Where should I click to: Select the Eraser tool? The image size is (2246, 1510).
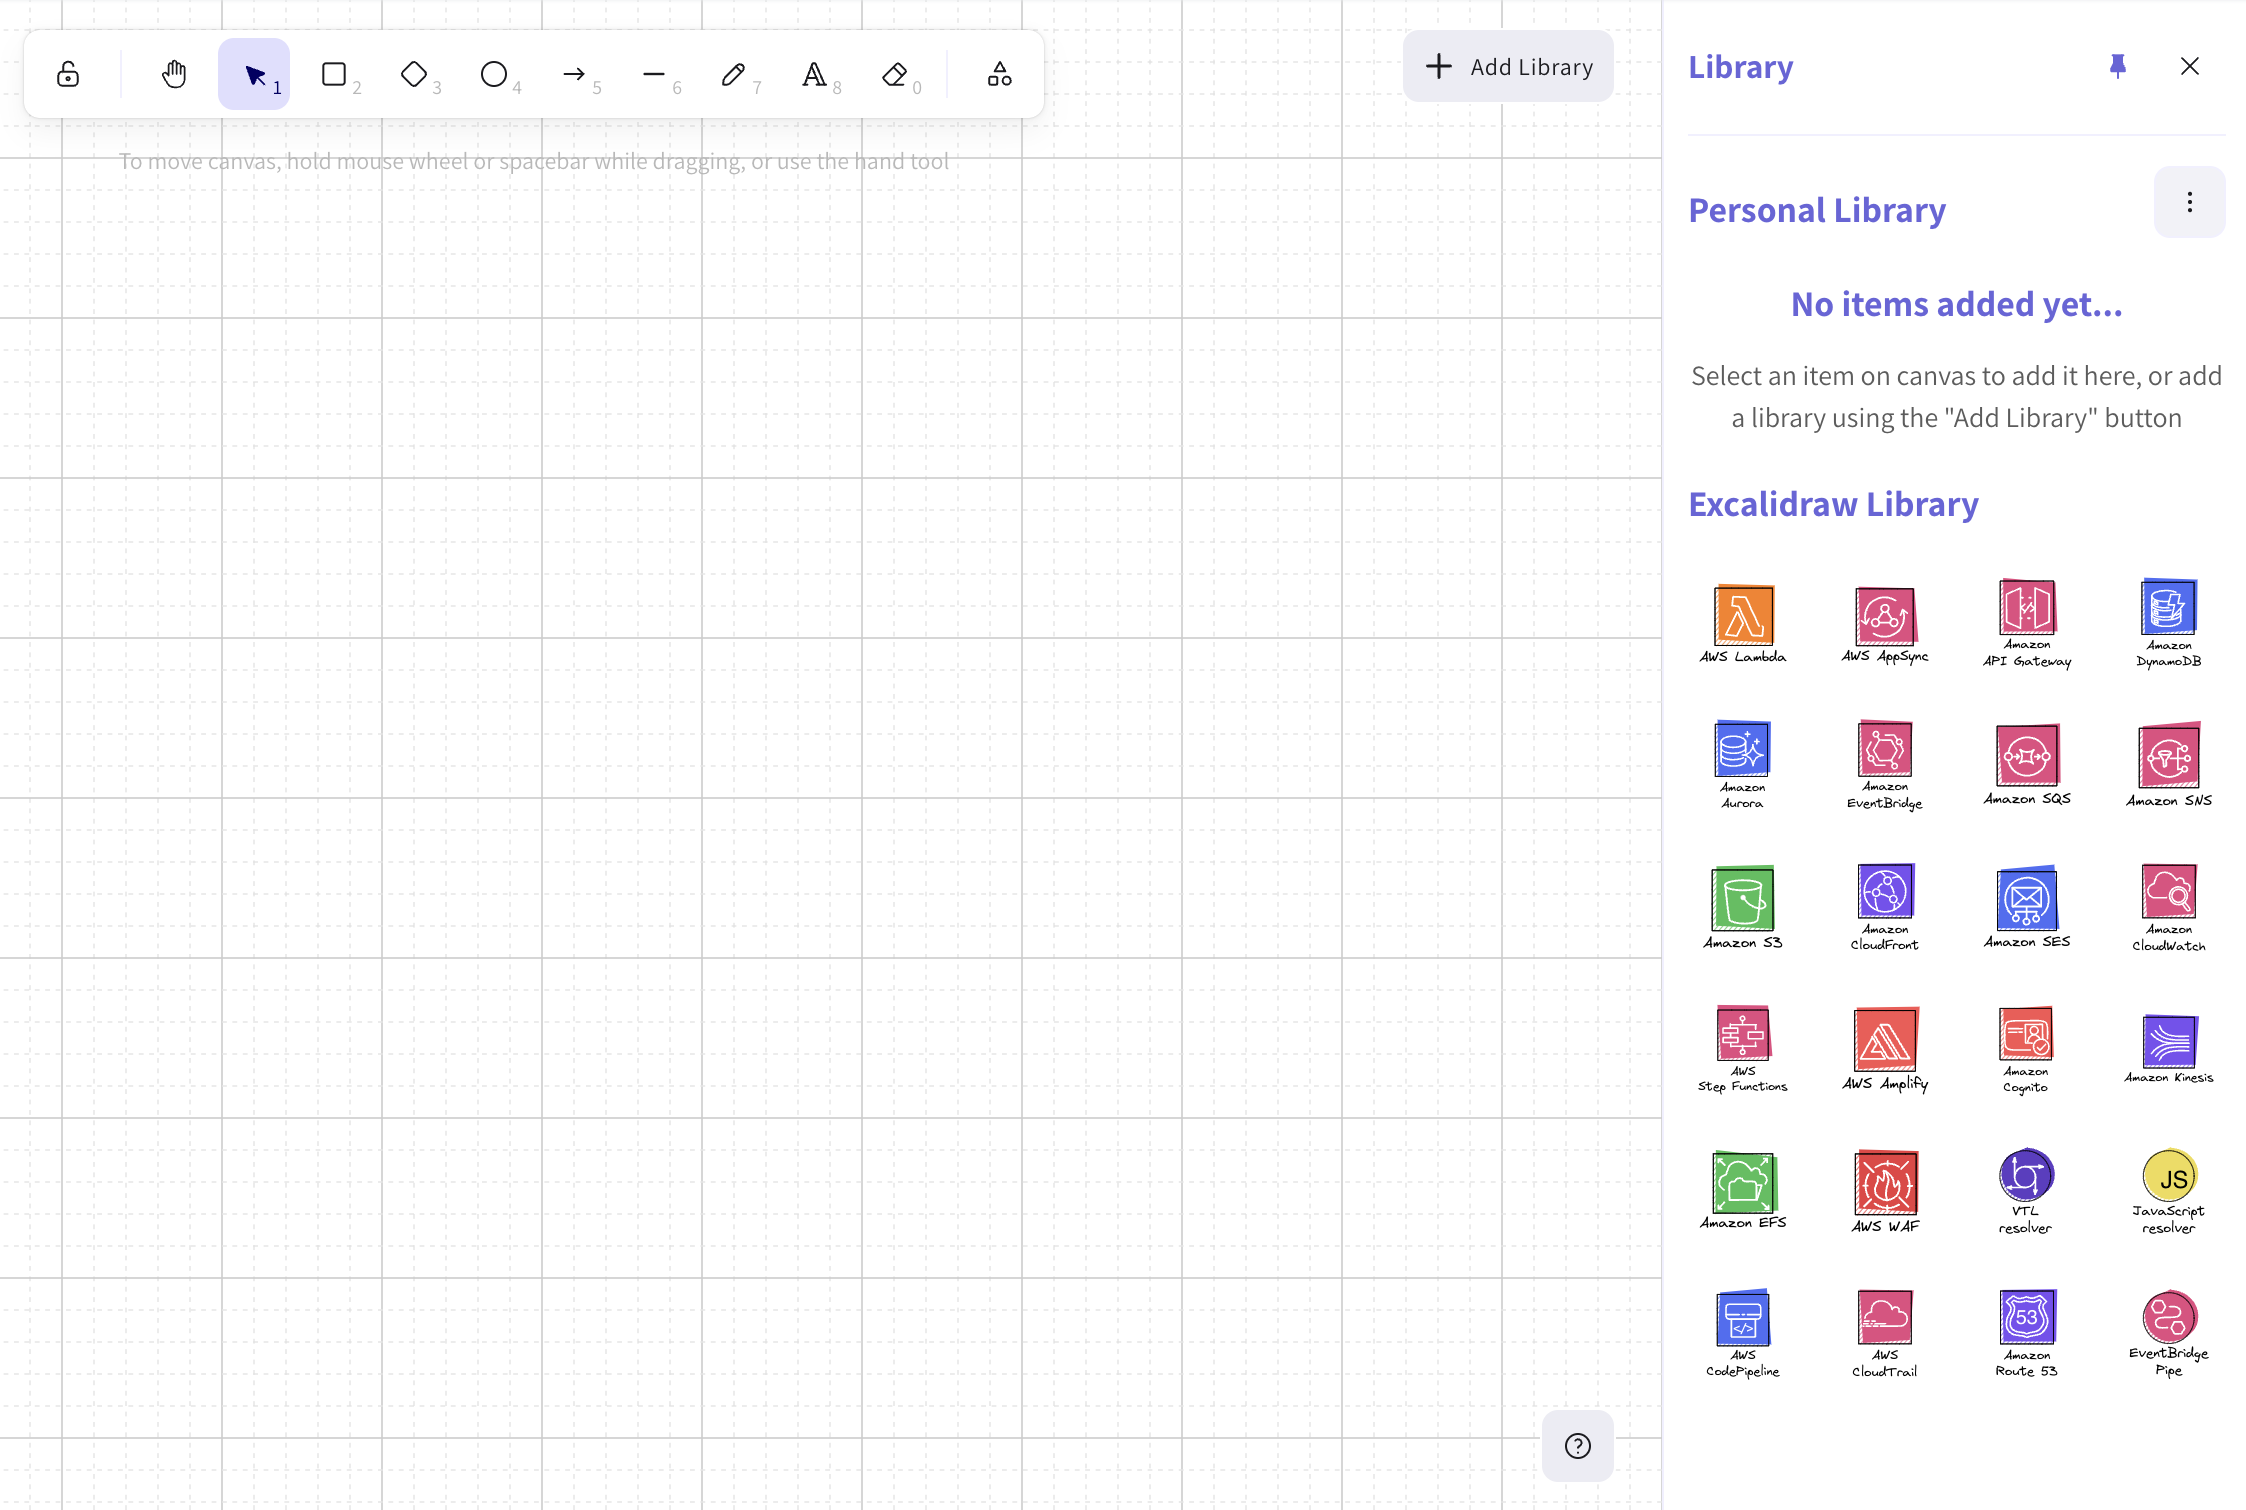pos(895,72)
